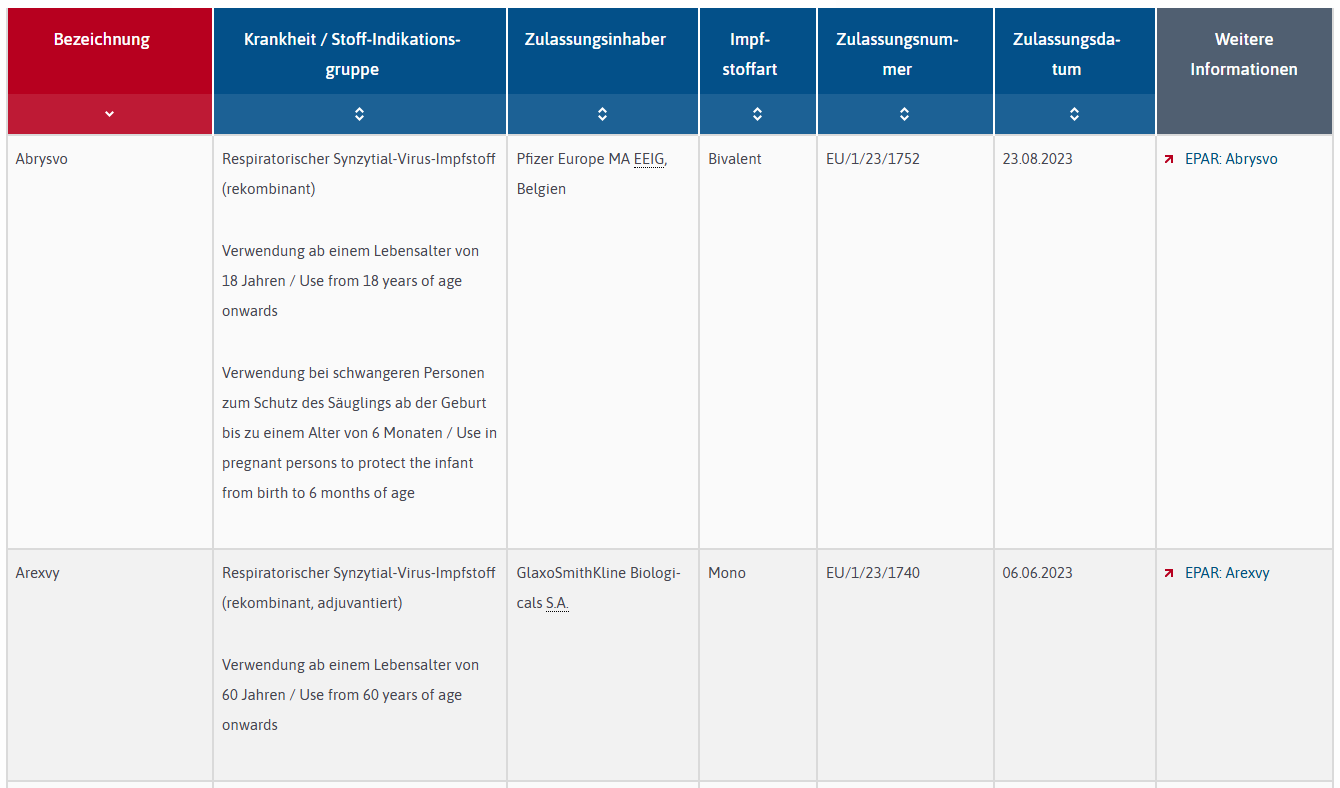Open the EPAR: Arexvy link
The image size is (1340, 788).
point(1227,573)
